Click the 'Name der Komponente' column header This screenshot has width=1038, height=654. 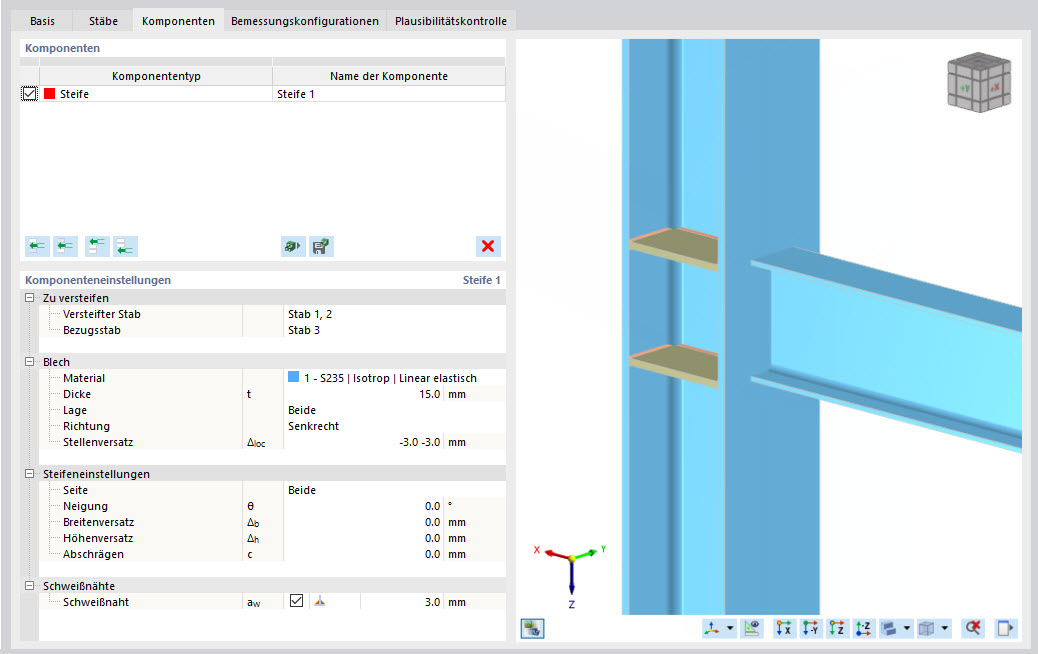(389, 76)
